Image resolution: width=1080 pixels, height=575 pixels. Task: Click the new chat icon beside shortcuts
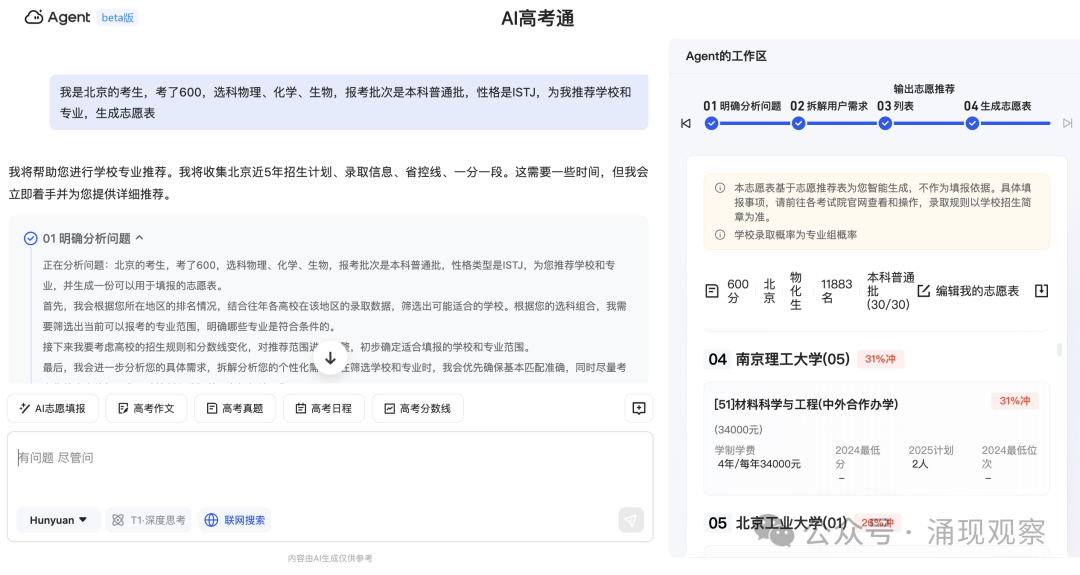point(638,408)
